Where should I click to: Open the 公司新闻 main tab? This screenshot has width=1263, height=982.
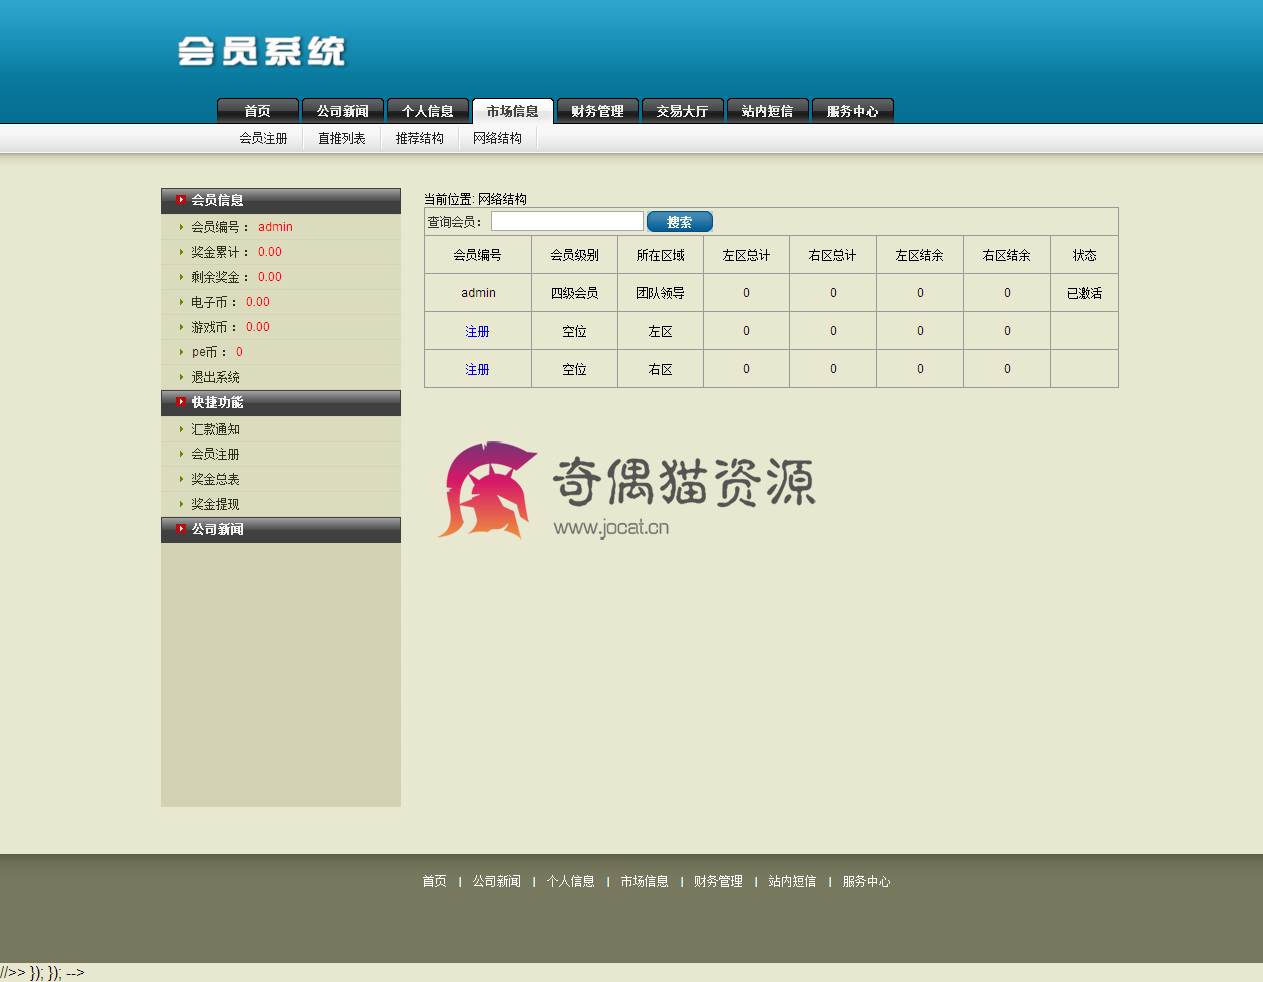343,111
